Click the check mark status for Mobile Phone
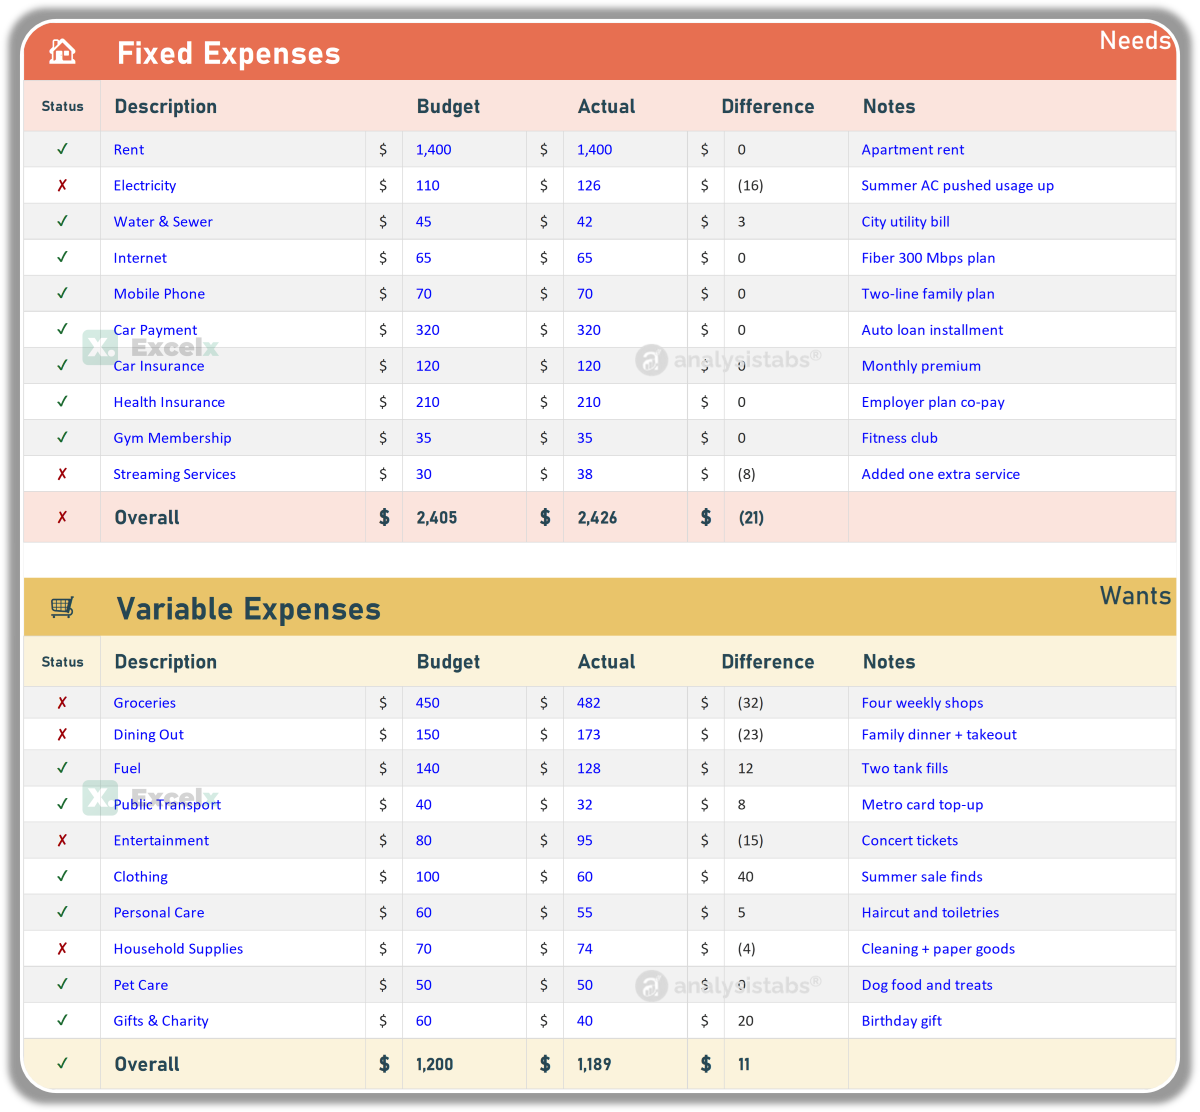This screenshot has height=1112, width=1200. click(62, 293)
